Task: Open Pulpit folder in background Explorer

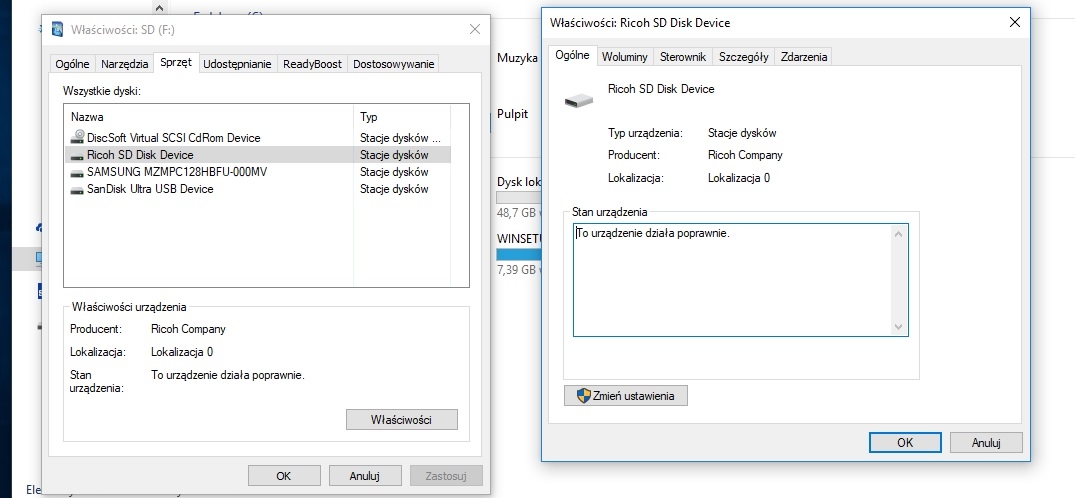Action: tap(512, 114)
